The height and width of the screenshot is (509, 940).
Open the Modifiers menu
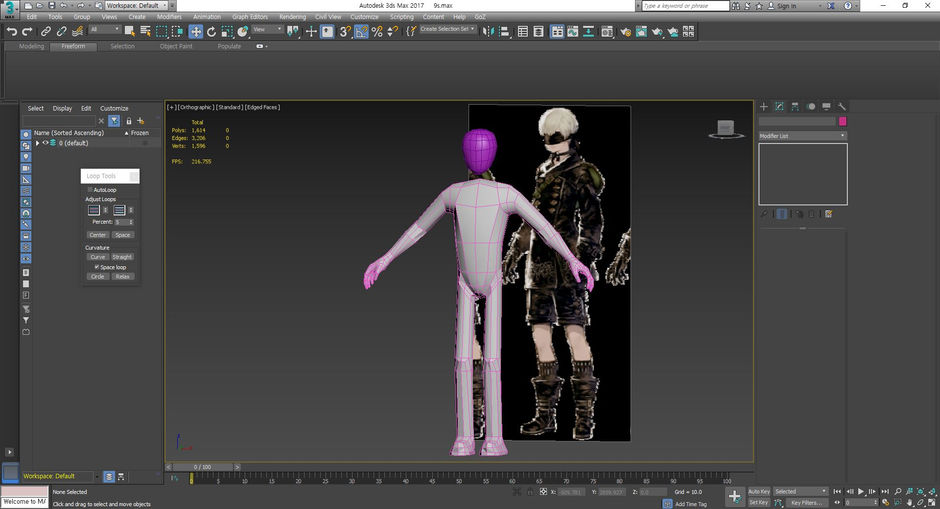tap(169, 17)
